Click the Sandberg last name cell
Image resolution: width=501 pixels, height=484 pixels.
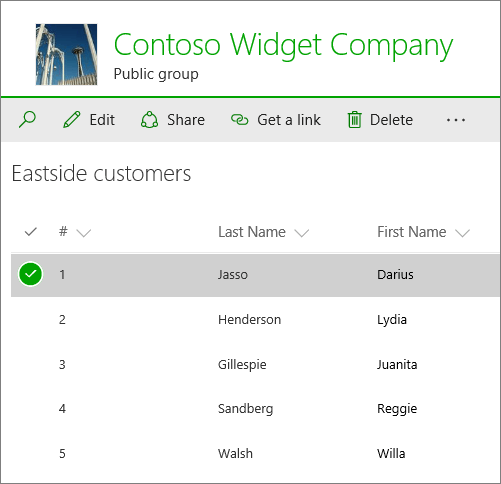pyautogui.click(x=245, y=409)
